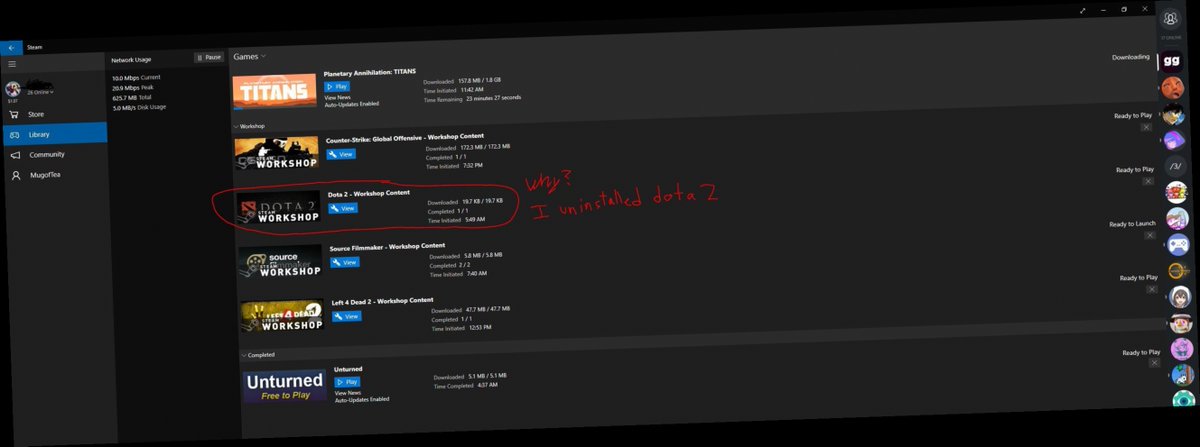Play Unturned from the Completed list
Image resolution: width=1200 pixels, height=447 pixels.
[347, 382]
